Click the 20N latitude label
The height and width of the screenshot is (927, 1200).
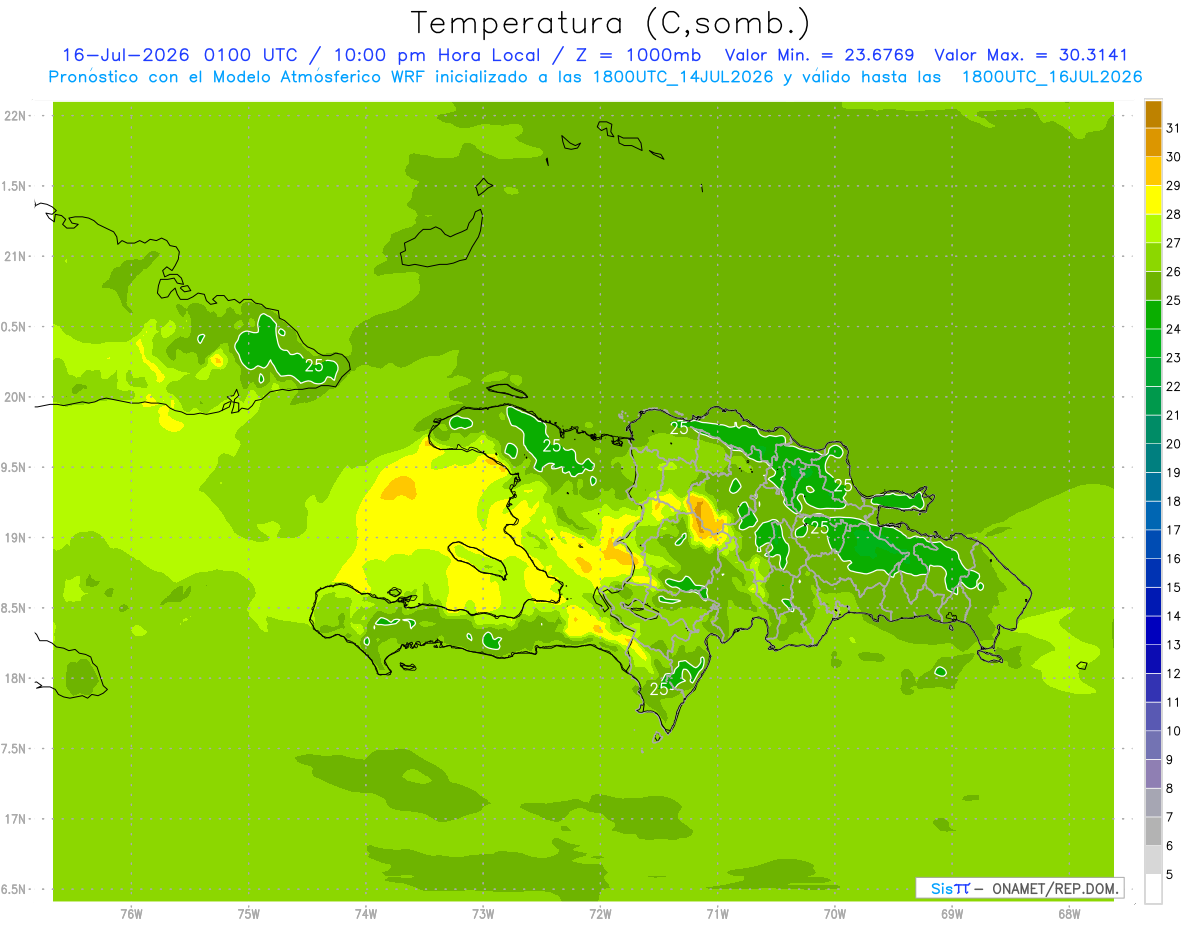pyautogui.click(x=15, y=397)
